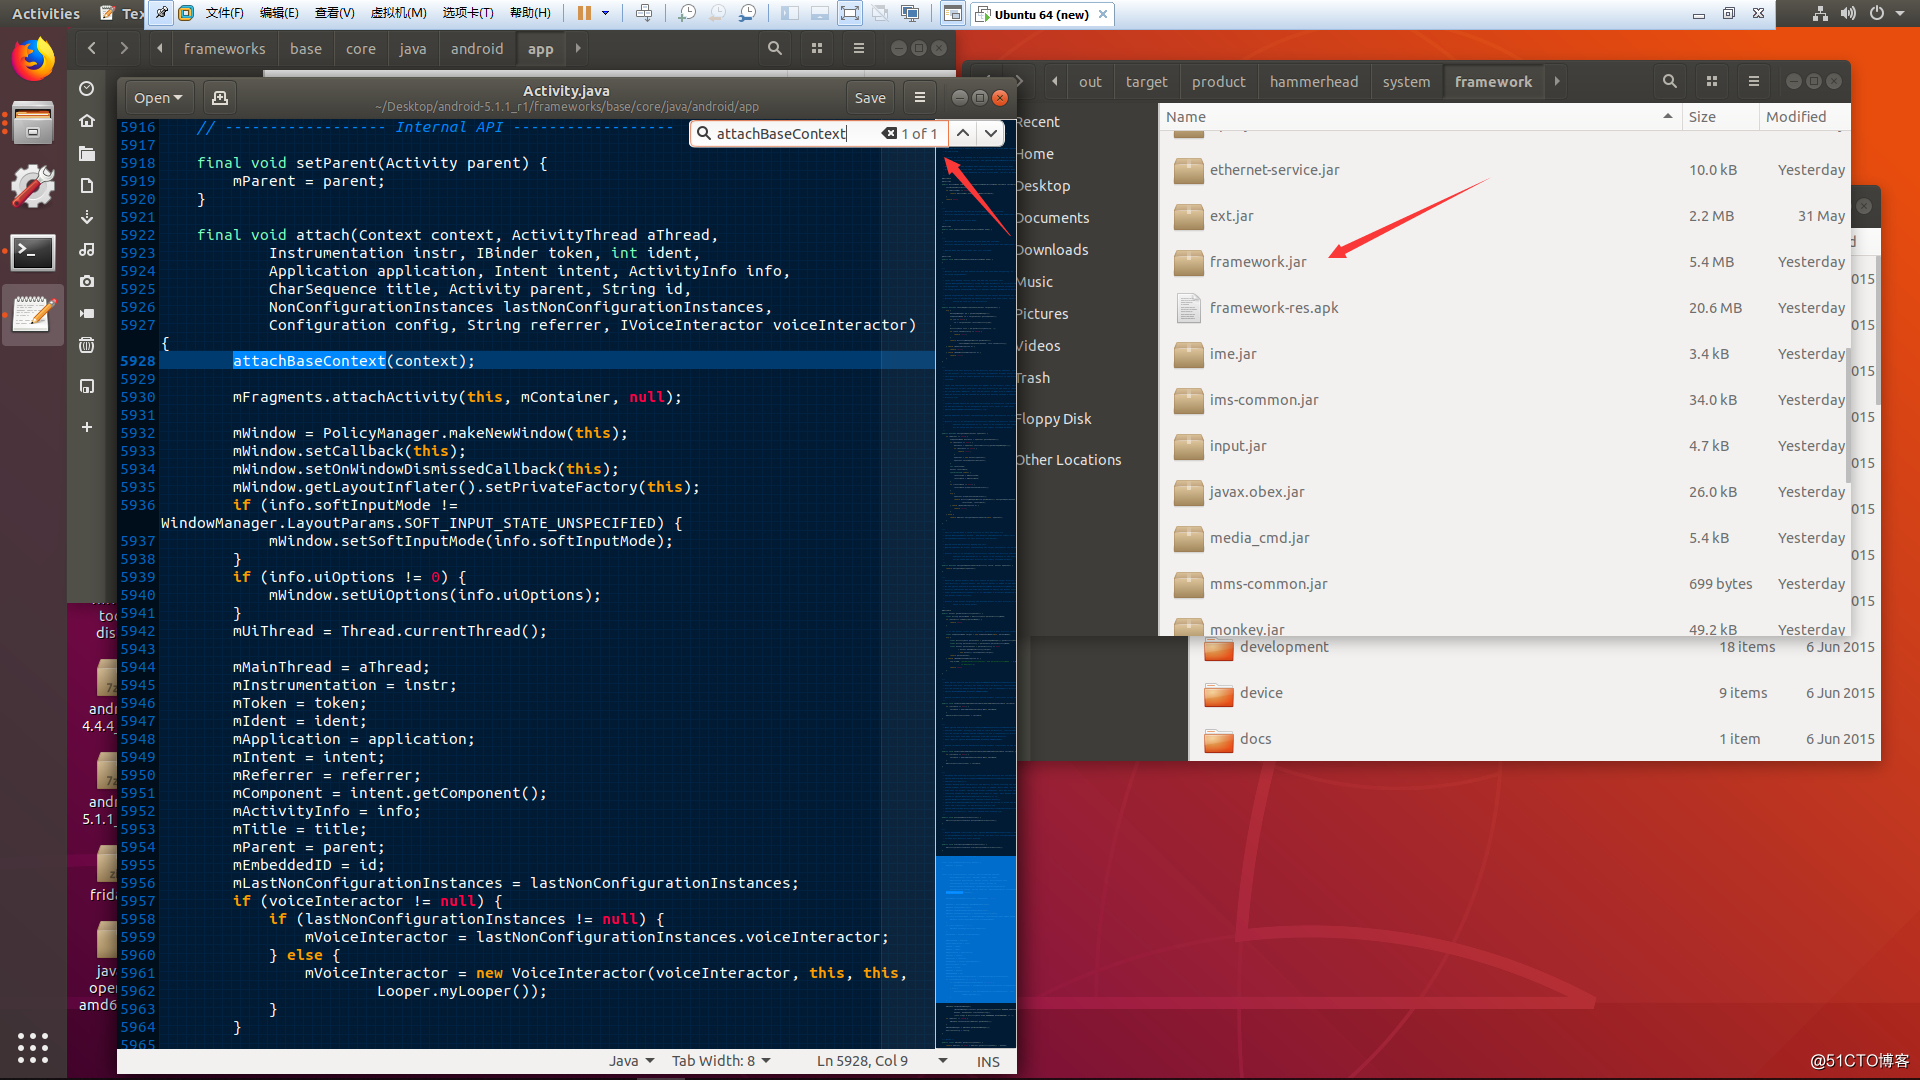Screen dimensions: 1920x1080
Task: Toggle grid view in framework file manager
Action: click(x=1711, y=82)
